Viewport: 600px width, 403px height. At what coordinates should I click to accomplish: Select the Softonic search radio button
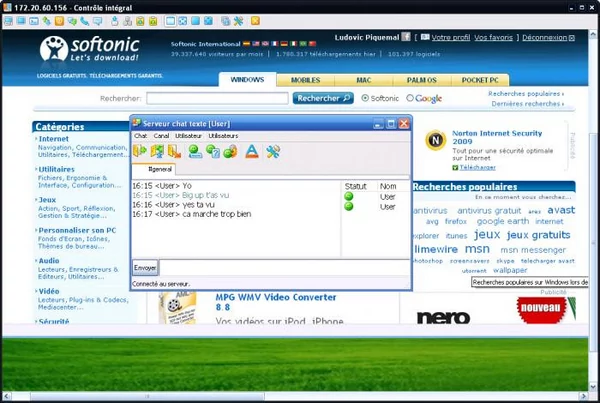click(x=365, y=98)
